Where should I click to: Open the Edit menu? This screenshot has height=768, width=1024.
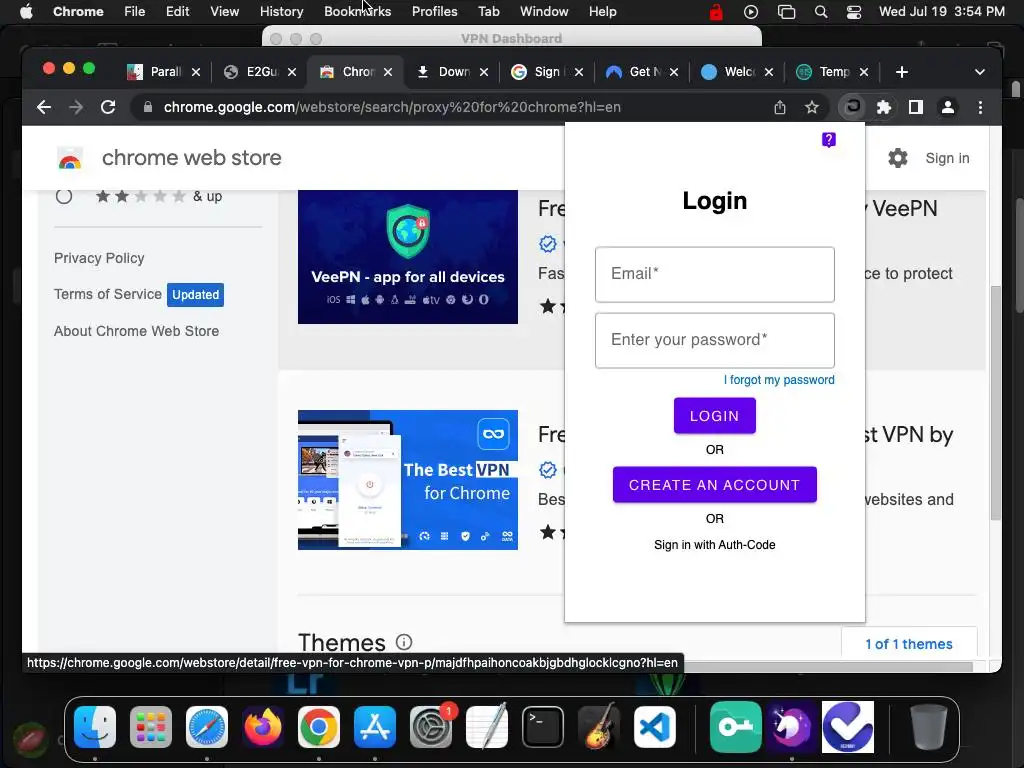click(177, 12)
